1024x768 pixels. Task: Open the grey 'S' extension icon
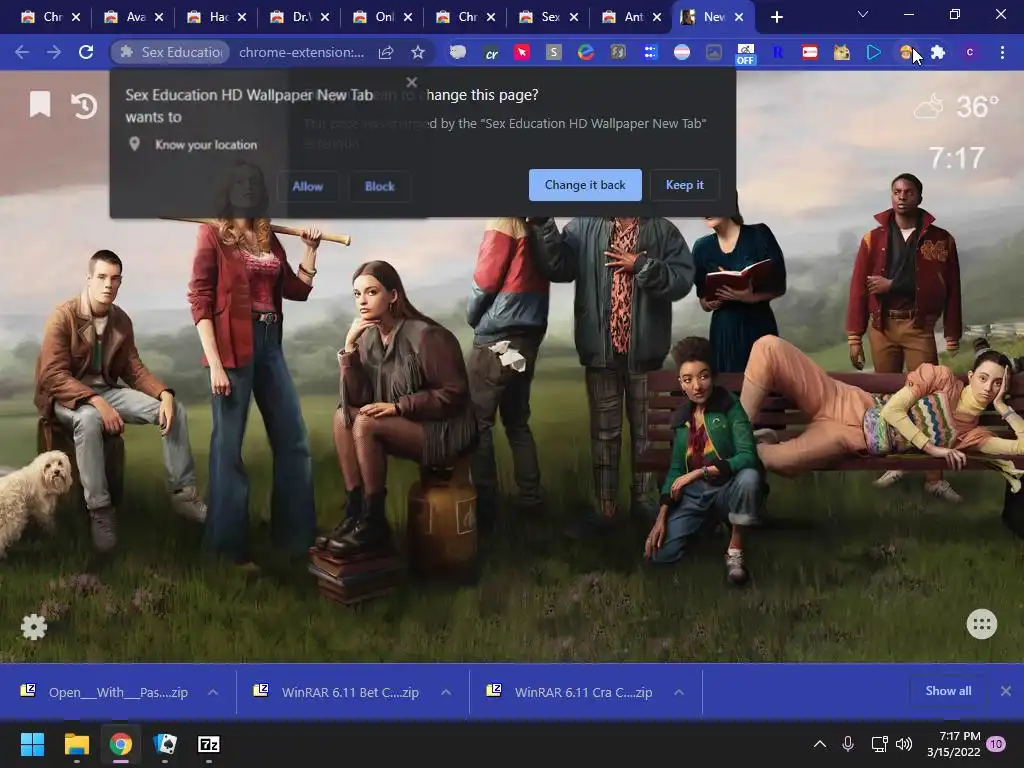coord(554,52)
